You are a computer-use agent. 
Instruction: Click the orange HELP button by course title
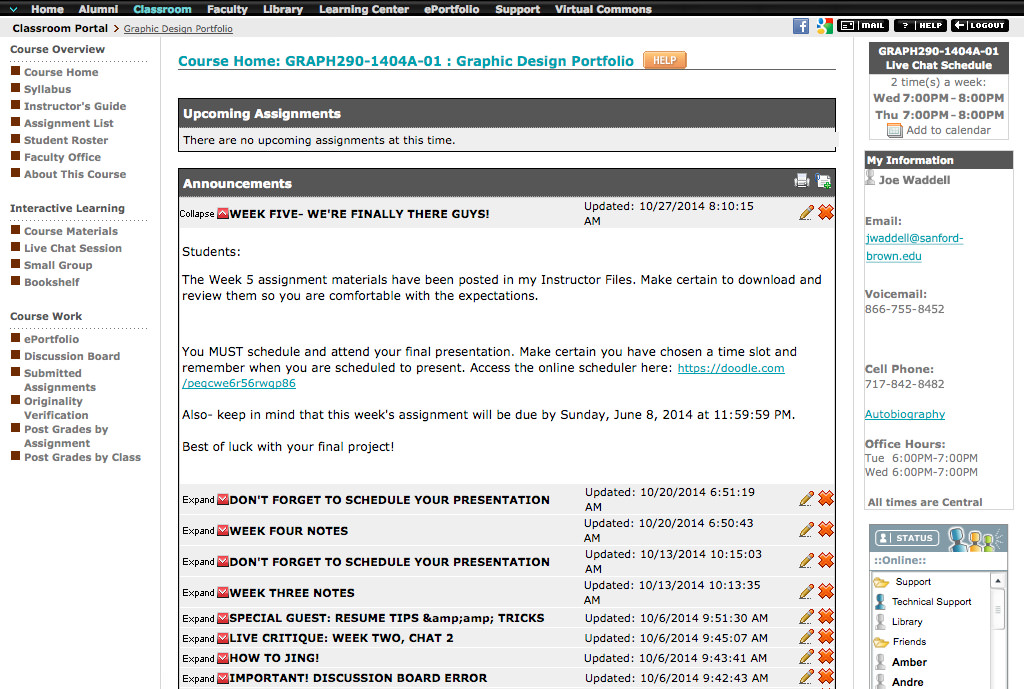tap(664, 61)
